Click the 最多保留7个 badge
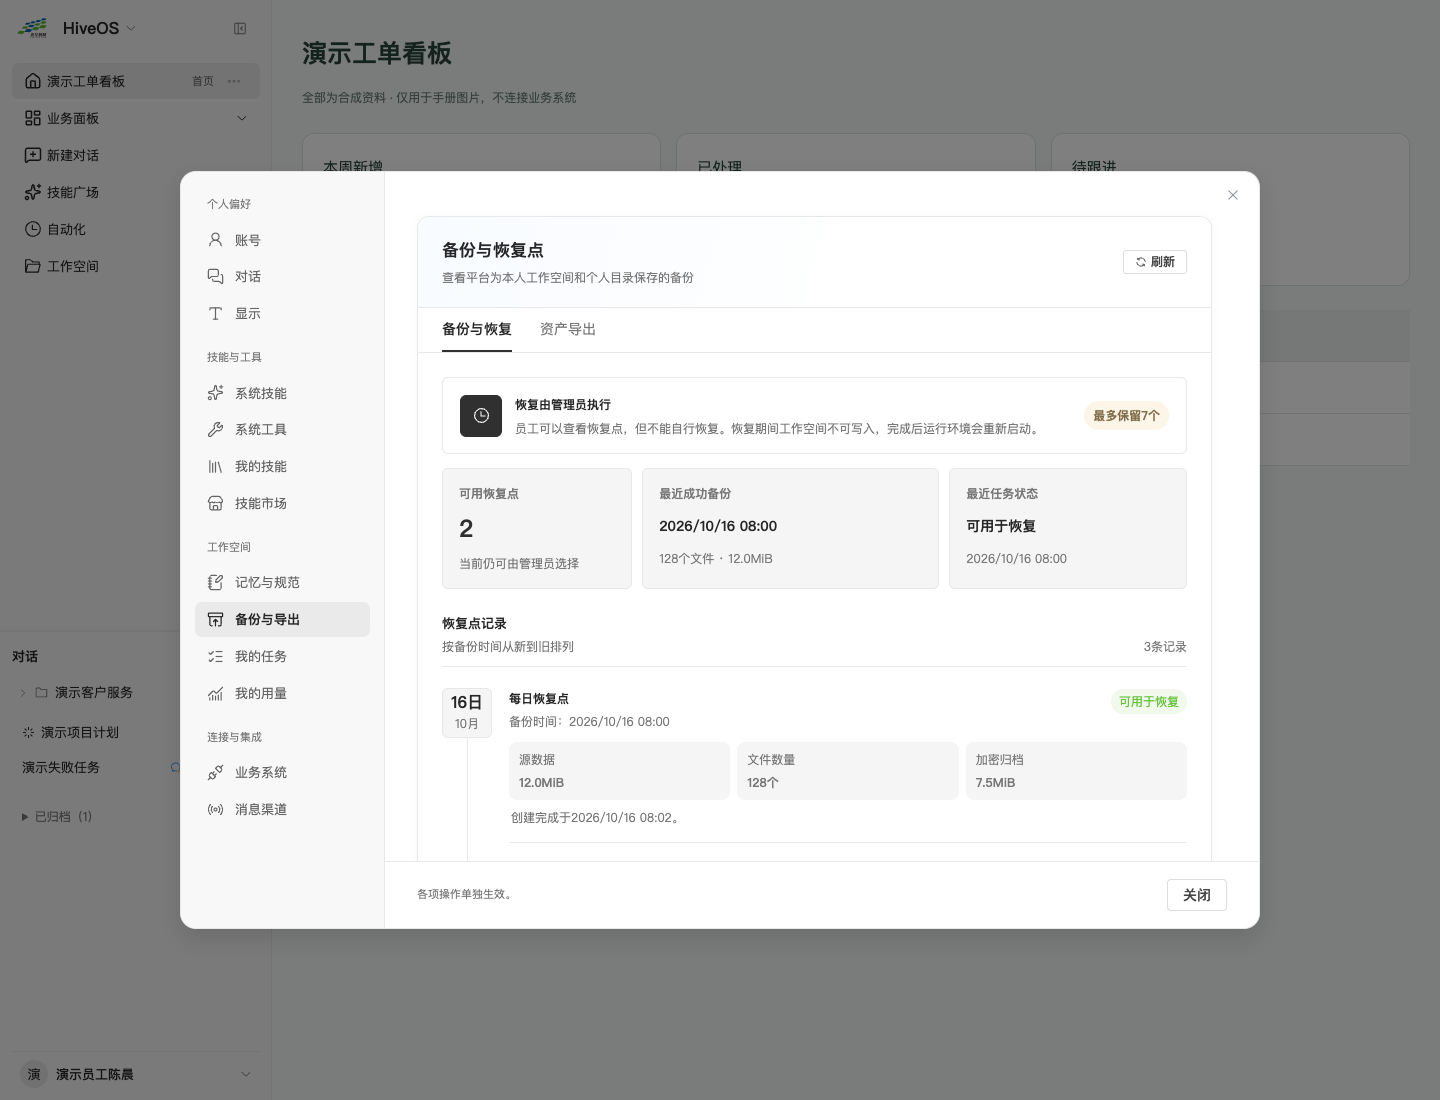This screenshot has width=1440, height=1100. [1126, 416]
